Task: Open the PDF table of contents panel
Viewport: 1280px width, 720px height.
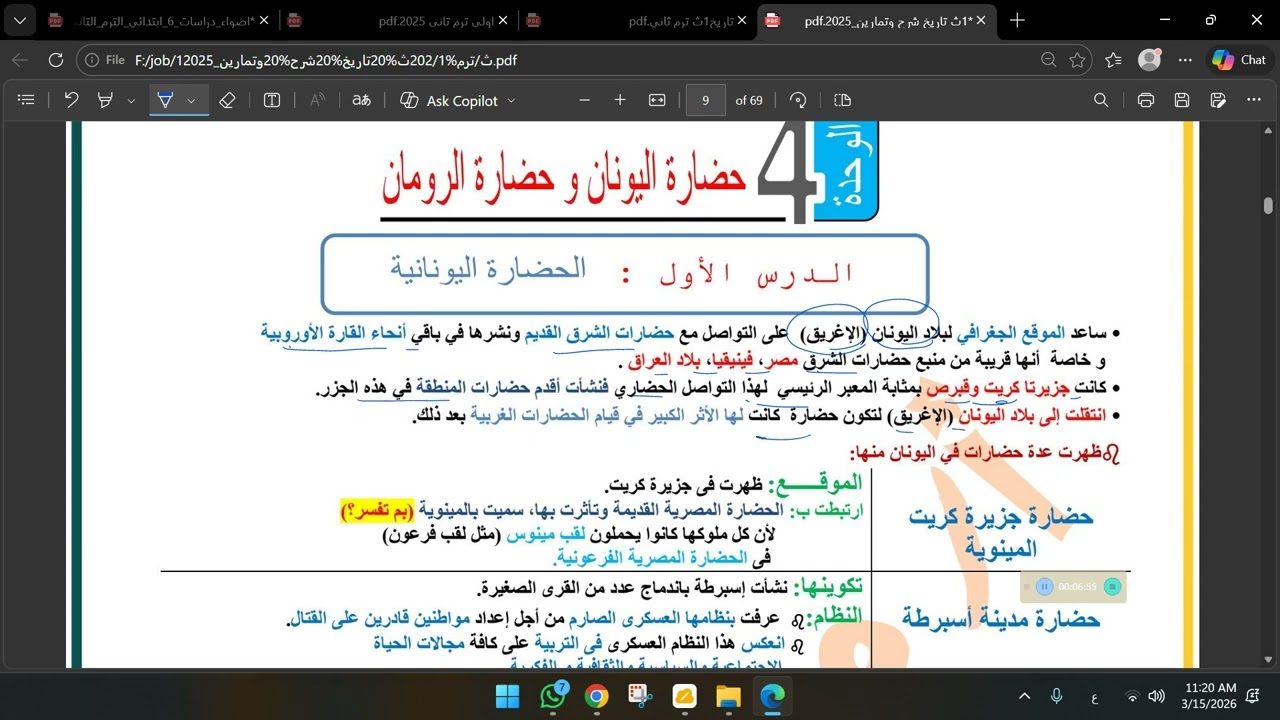Action: click(x=27, y=100)
